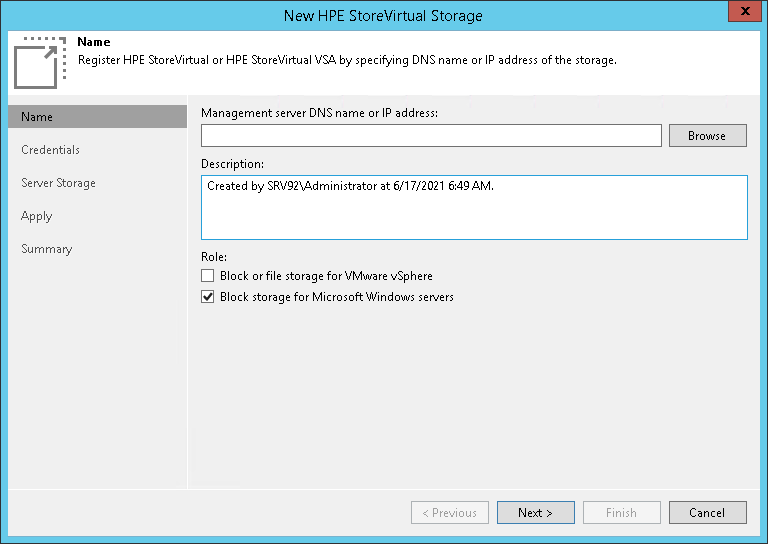The image size is (768, 544).
Task: Click the 'Register HPE StoreVirtual' description text
Action: pyautogui.click(x=347, y=60)
